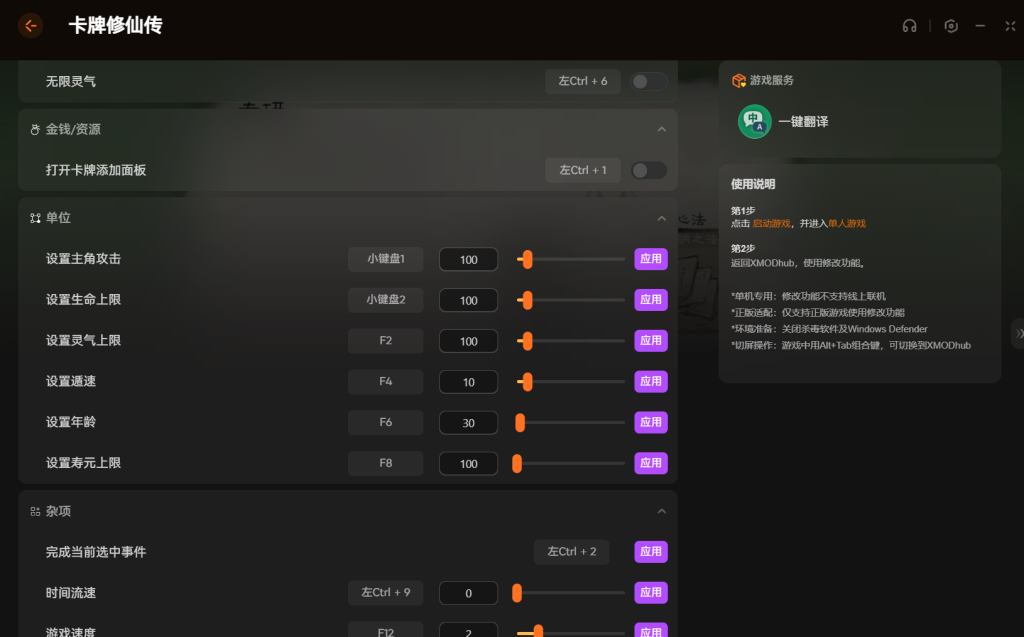Click the 设置年龄 slider handle
This screenshot has height=637, width=1024.
tap(520, 423)
